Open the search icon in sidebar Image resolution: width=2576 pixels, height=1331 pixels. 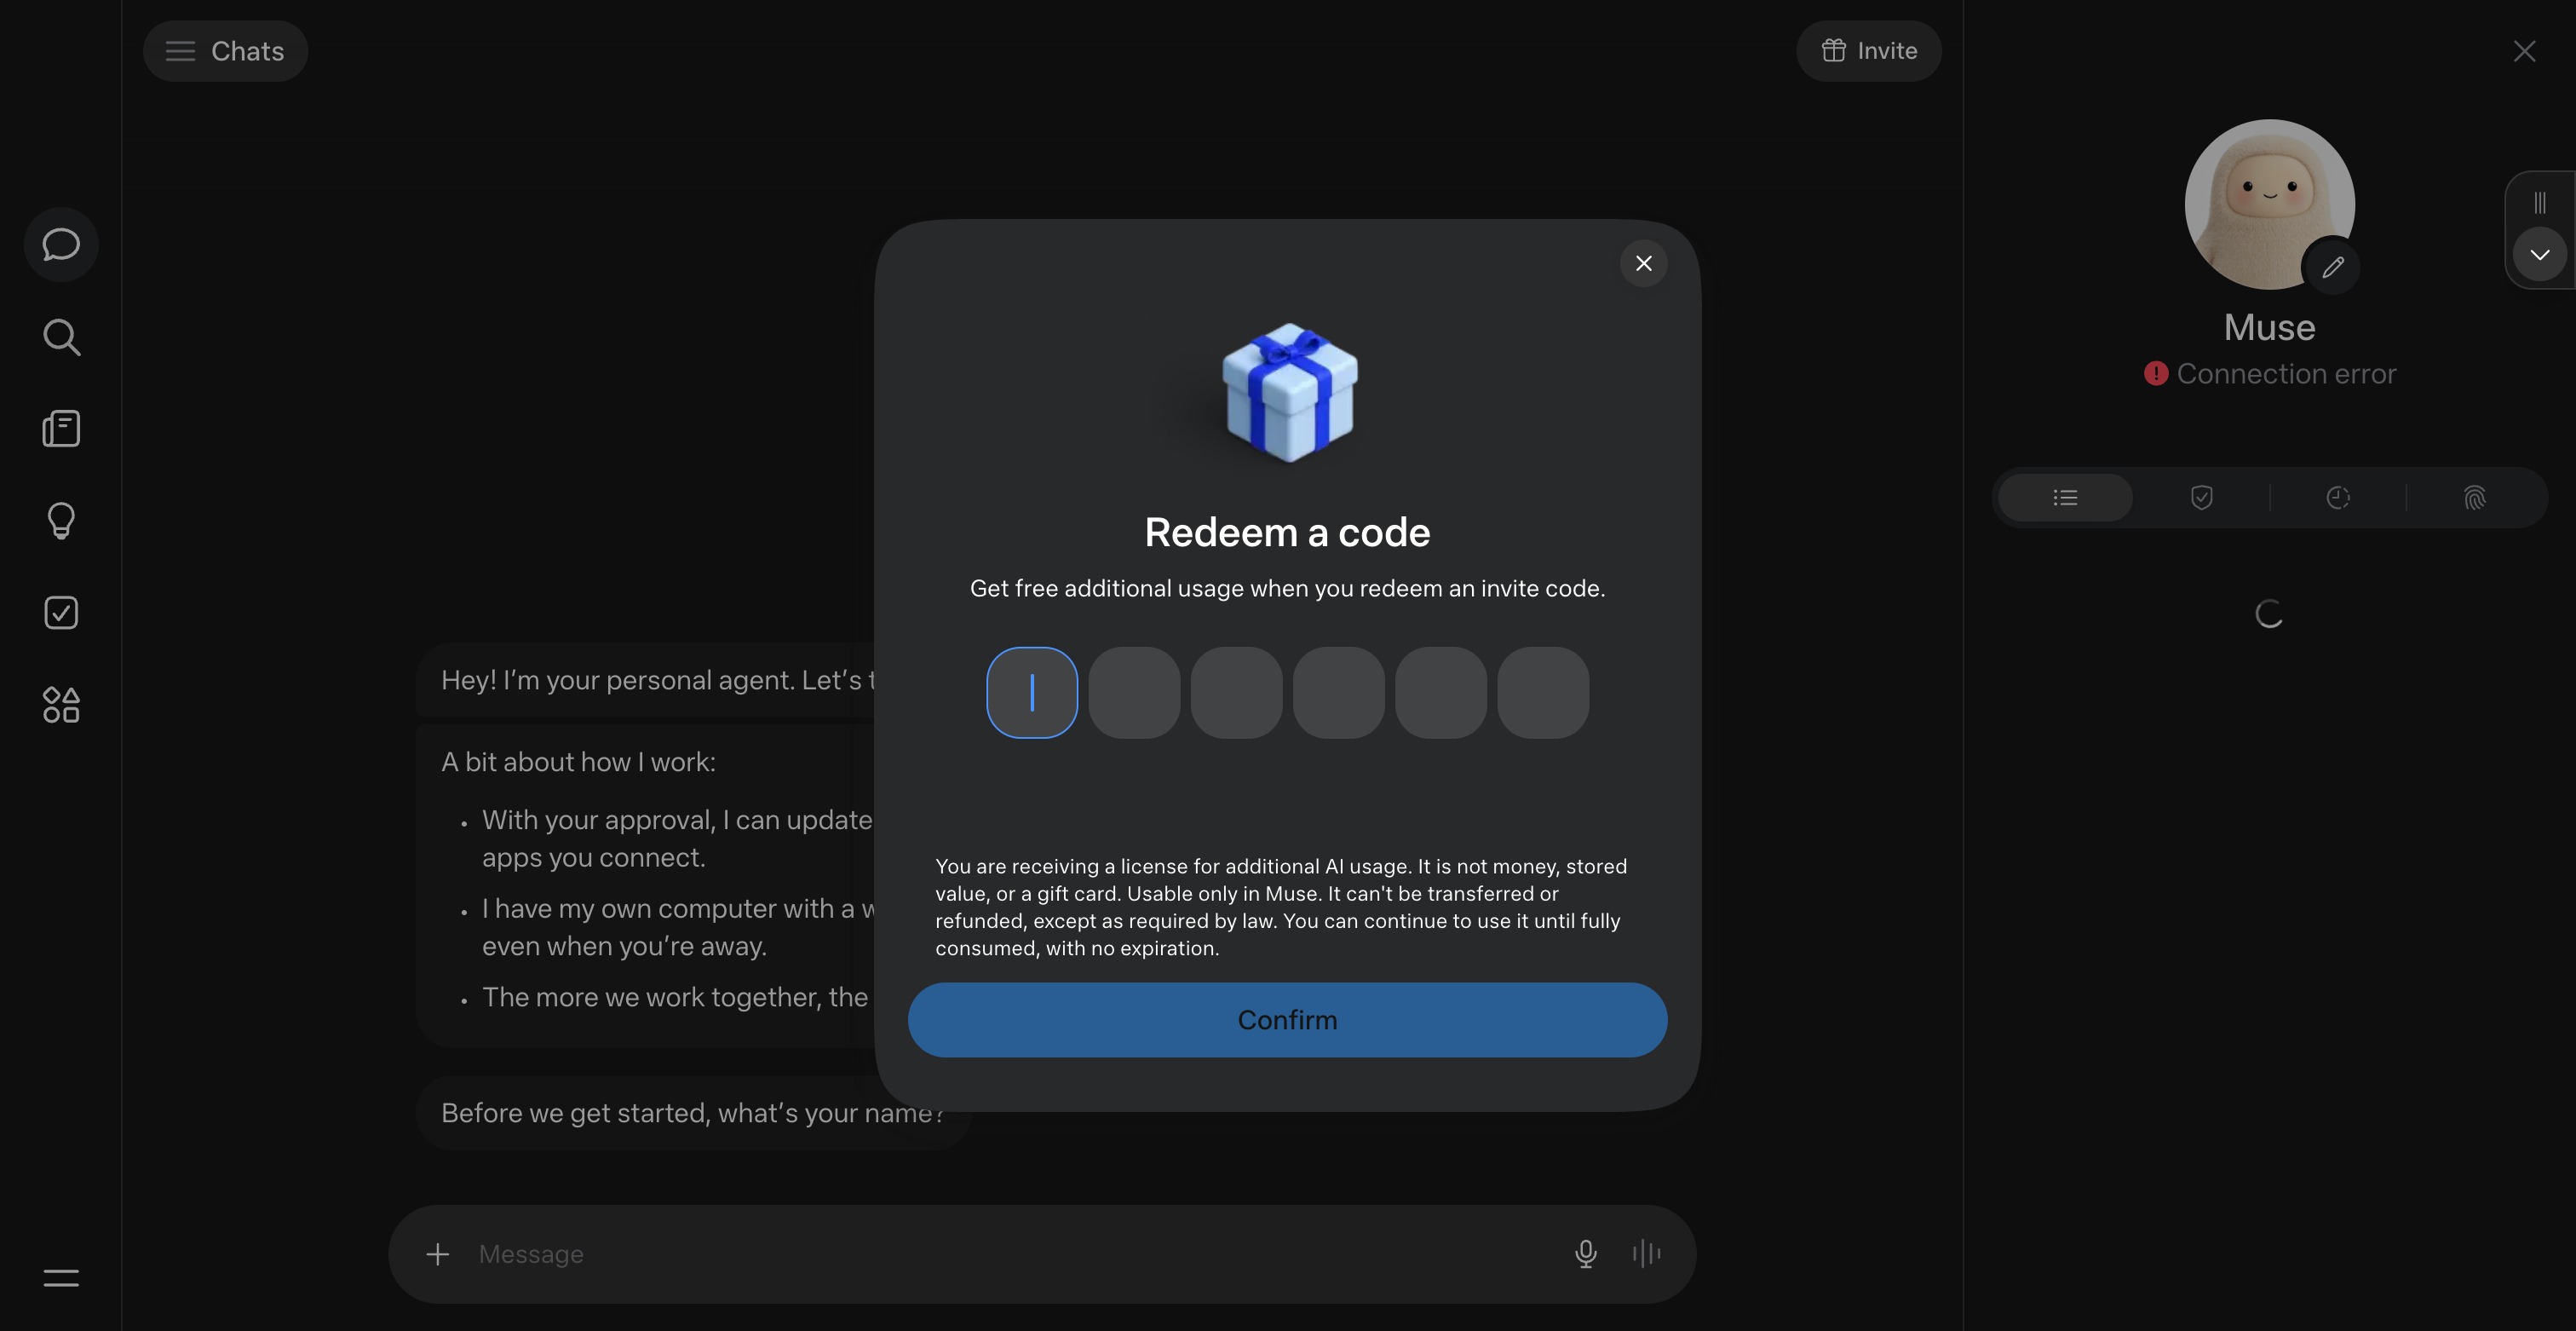61,337
